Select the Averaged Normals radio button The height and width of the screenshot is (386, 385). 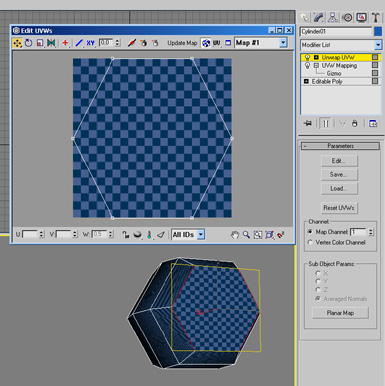coord(318,299)
